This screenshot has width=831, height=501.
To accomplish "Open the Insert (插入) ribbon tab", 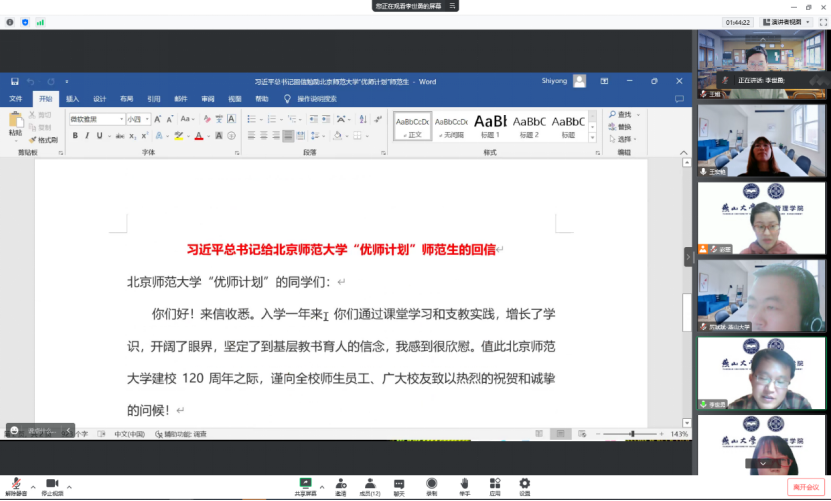I will [x=73, y=99].
